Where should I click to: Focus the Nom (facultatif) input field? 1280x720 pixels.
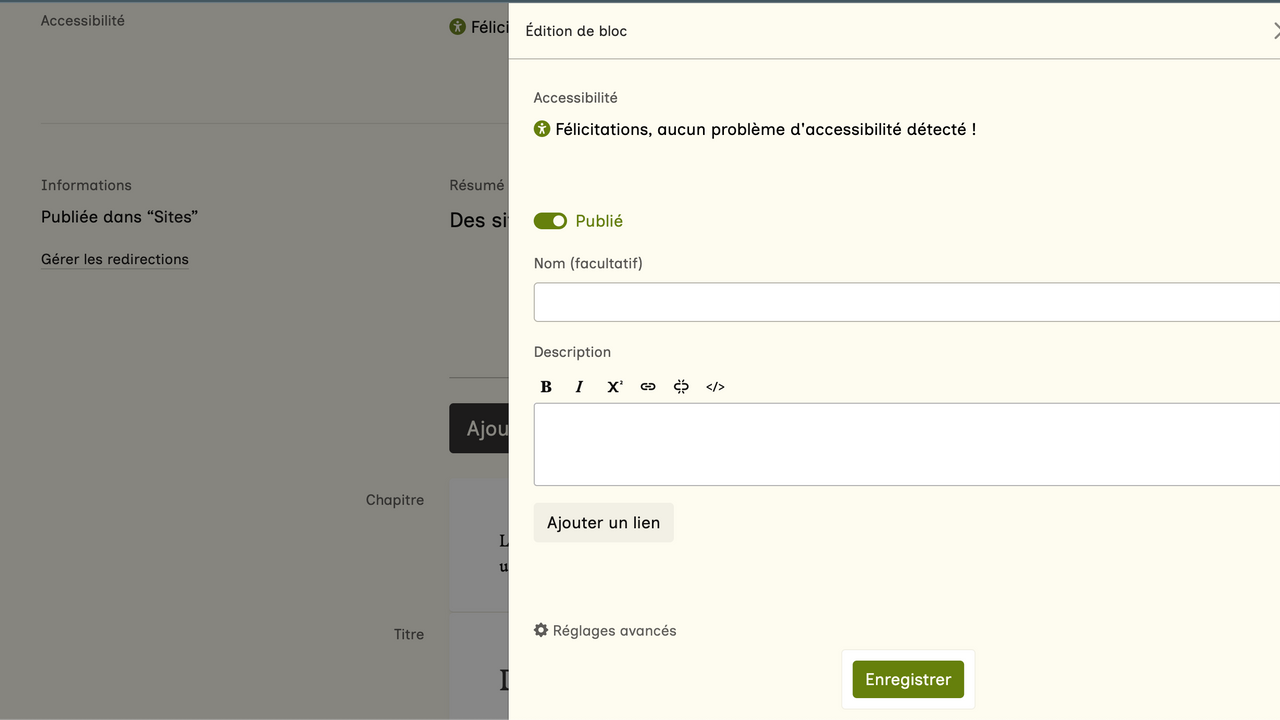[x=906, y=302]
